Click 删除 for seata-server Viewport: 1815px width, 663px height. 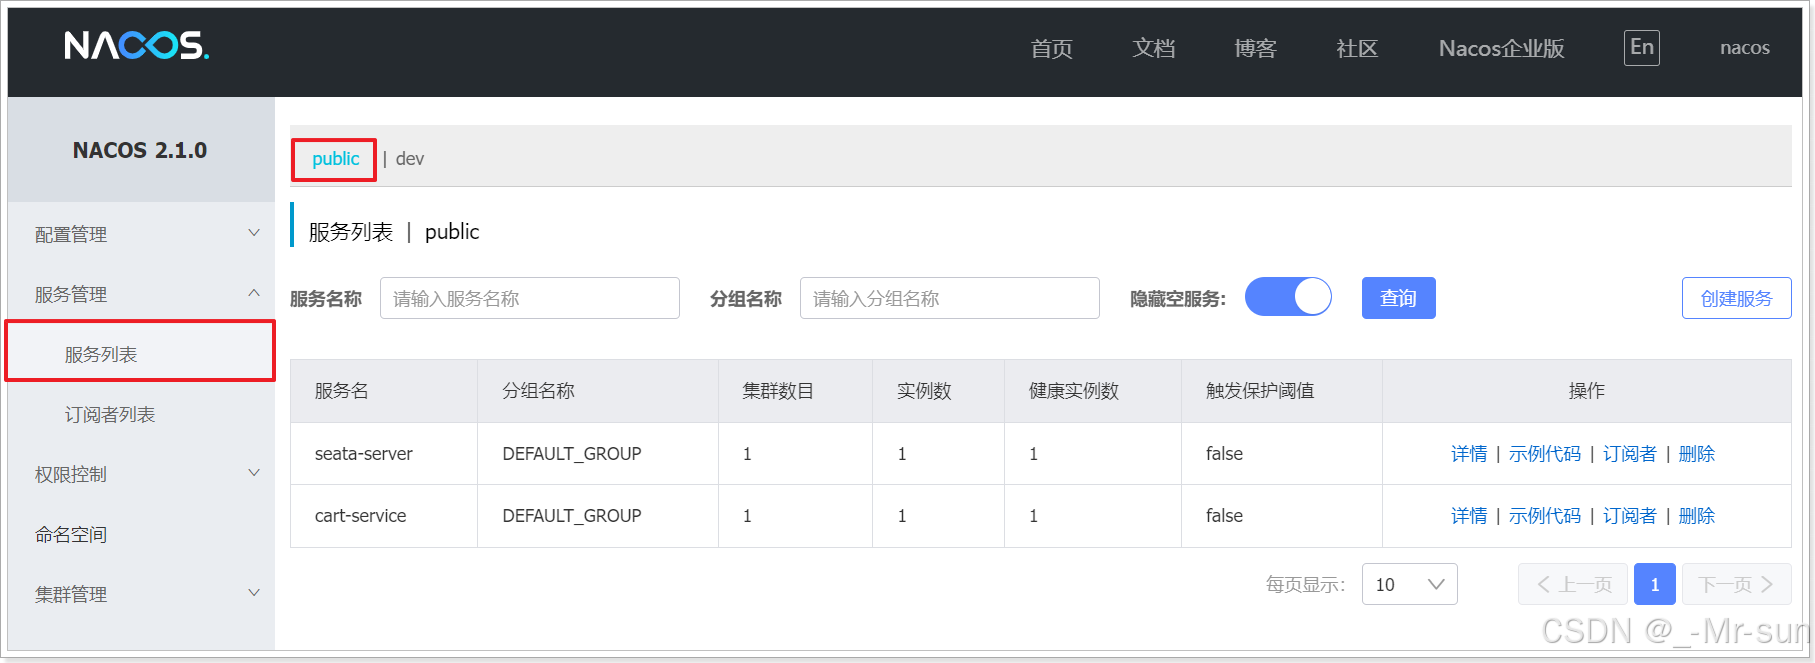1696,454
